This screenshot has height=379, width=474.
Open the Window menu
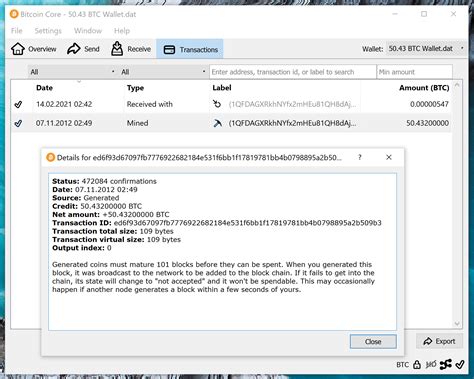tap(88, 31)
